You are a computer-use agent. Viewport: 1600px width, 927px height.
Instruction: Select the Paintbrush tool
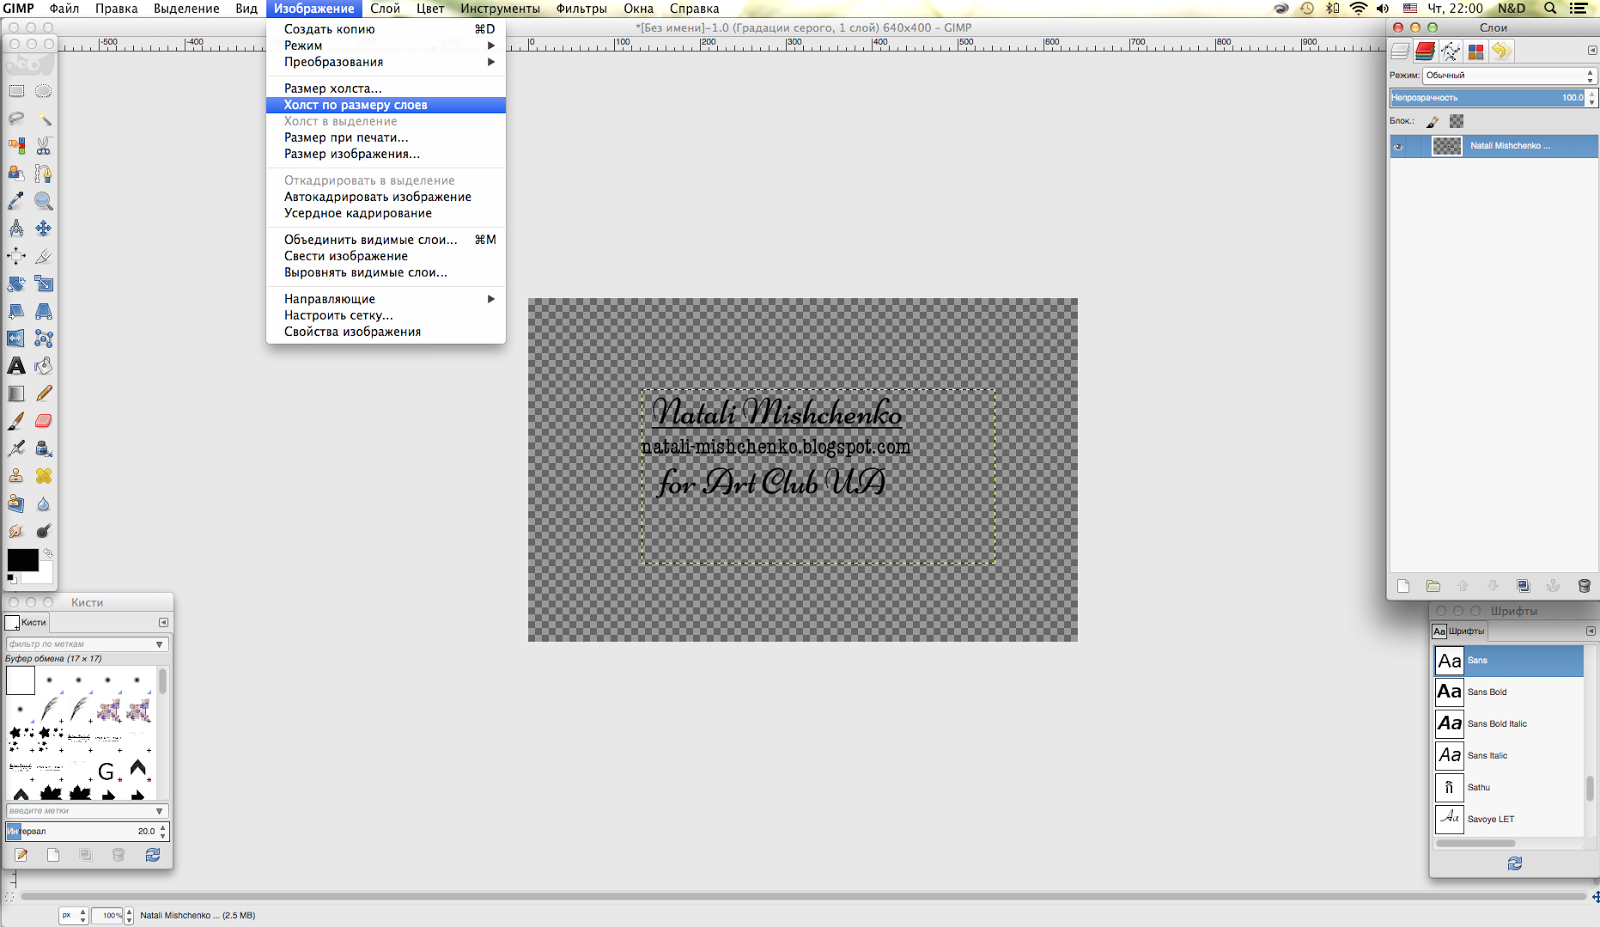(x=17, y=421)
